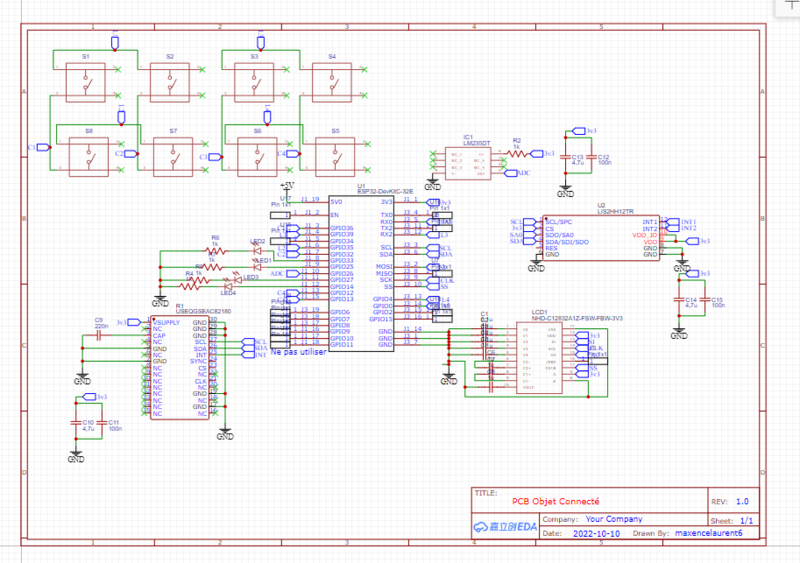Click the 'Your Company' field

click(613, 520)
